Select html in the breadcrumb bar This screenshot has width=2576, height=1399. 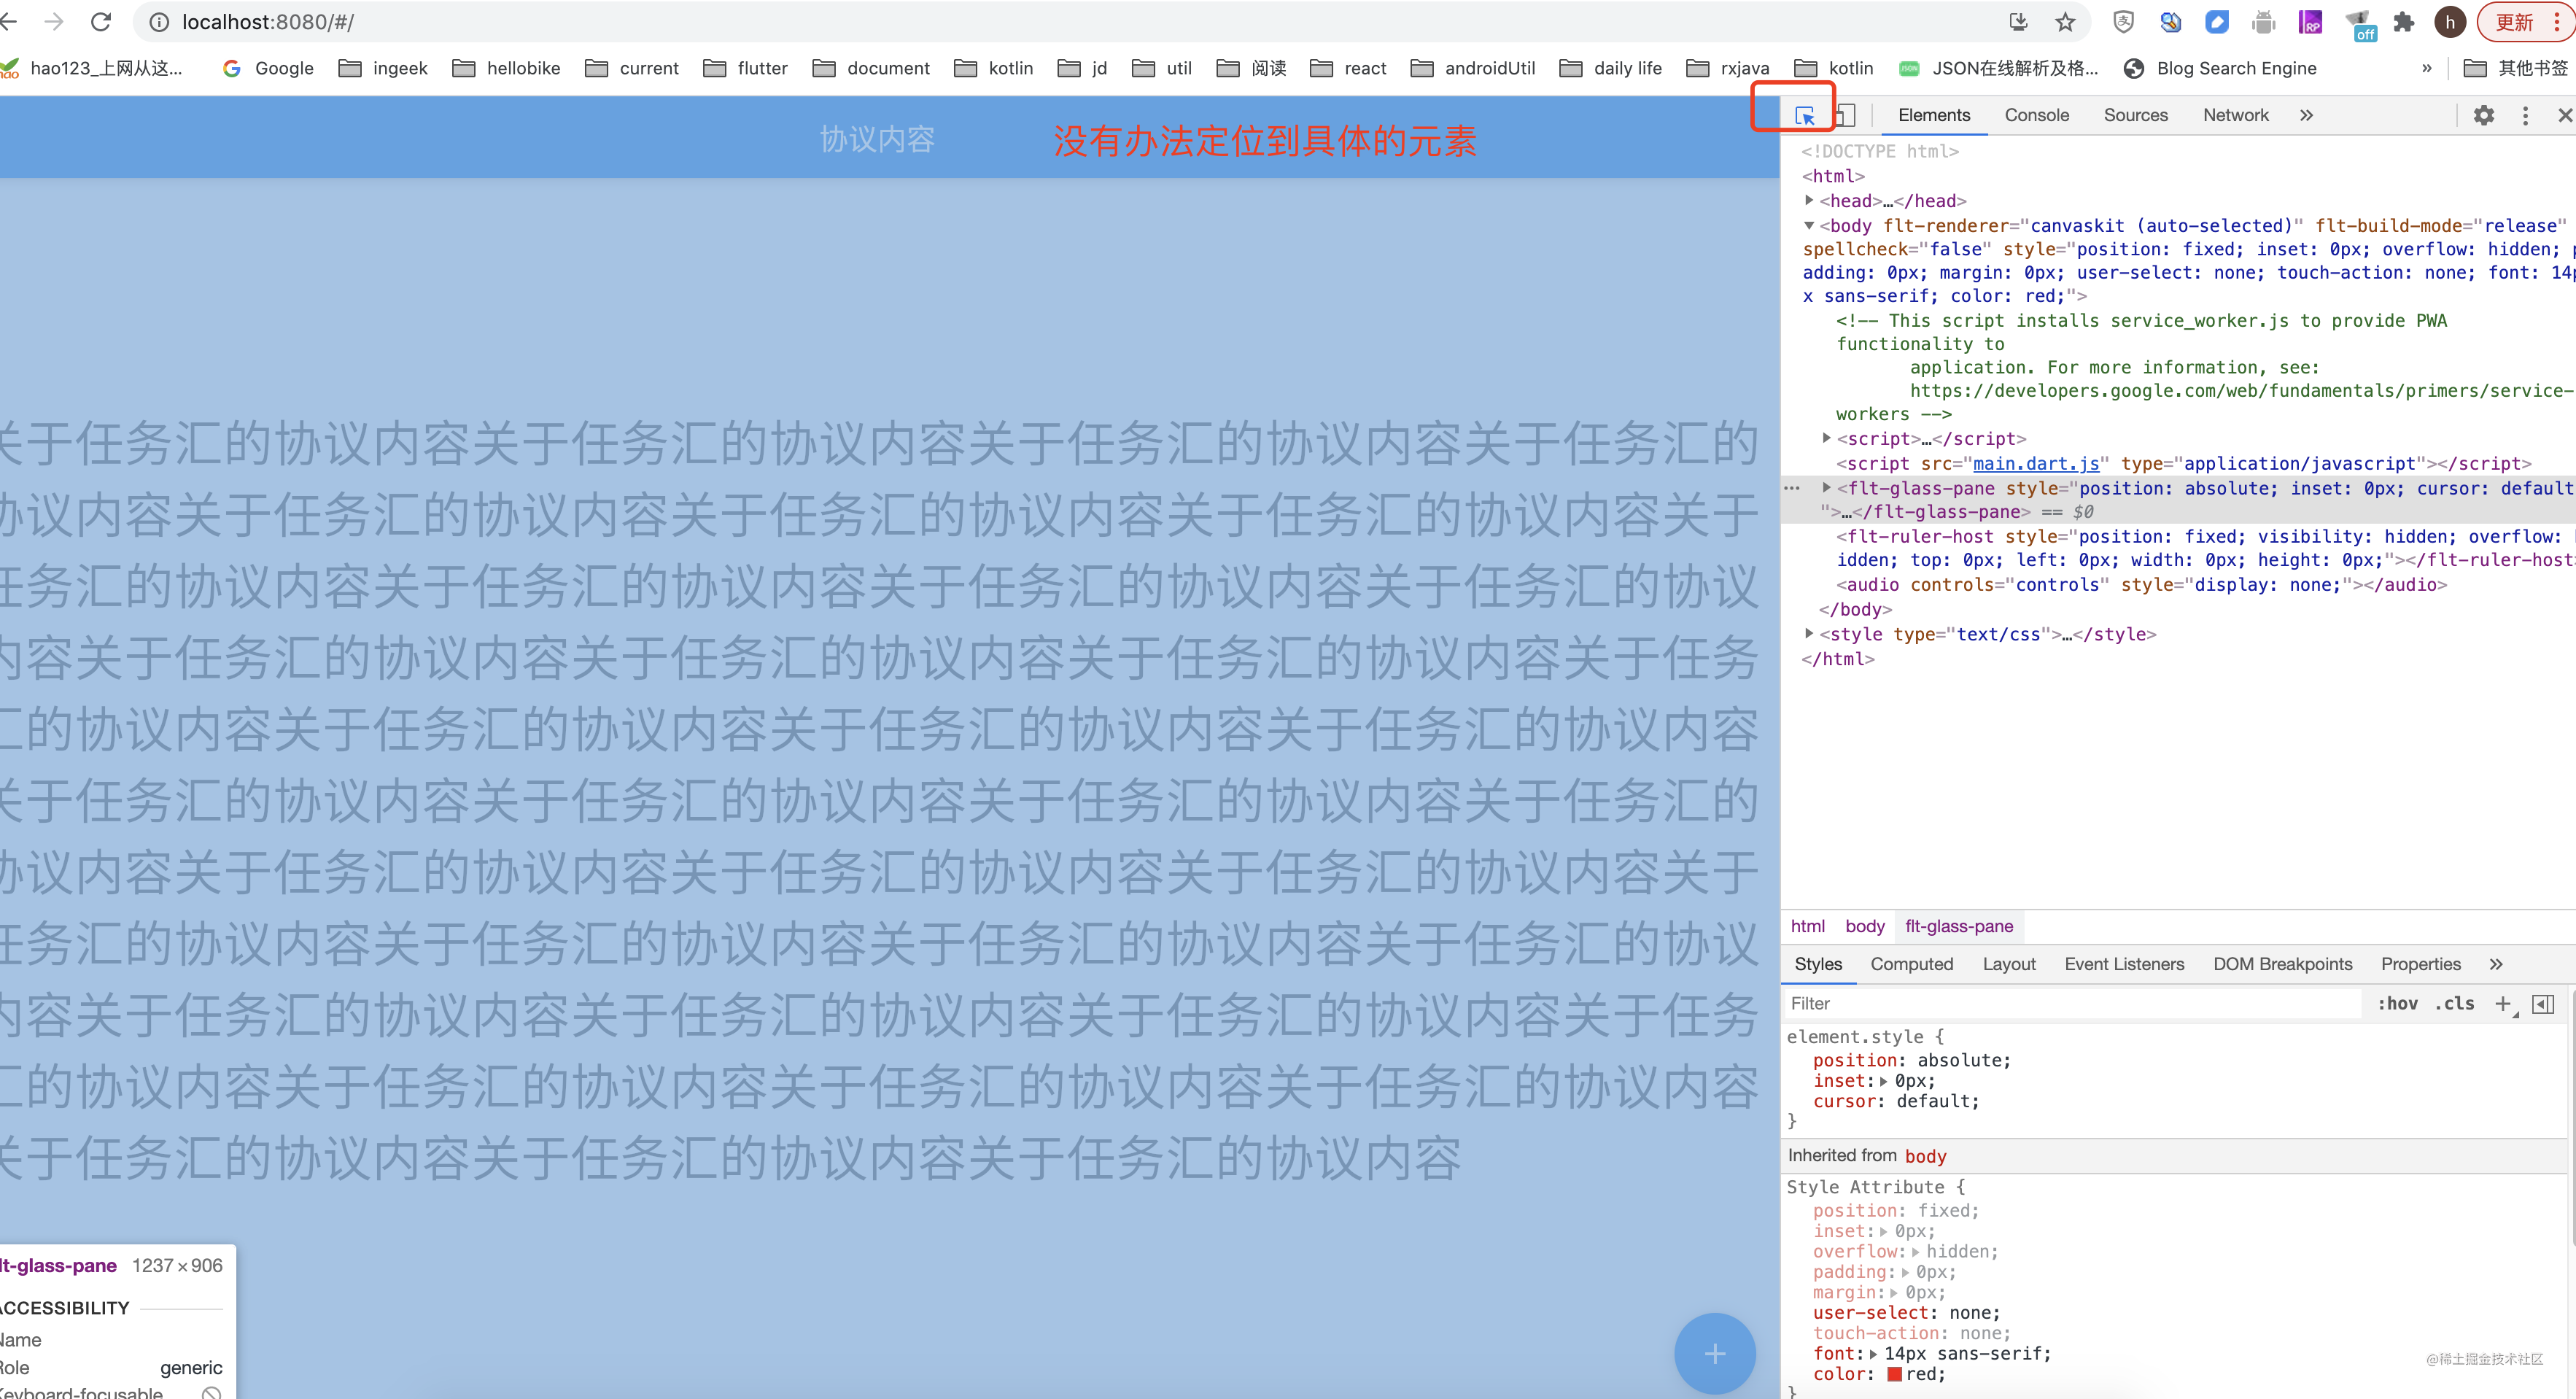tap(1807, 926)
